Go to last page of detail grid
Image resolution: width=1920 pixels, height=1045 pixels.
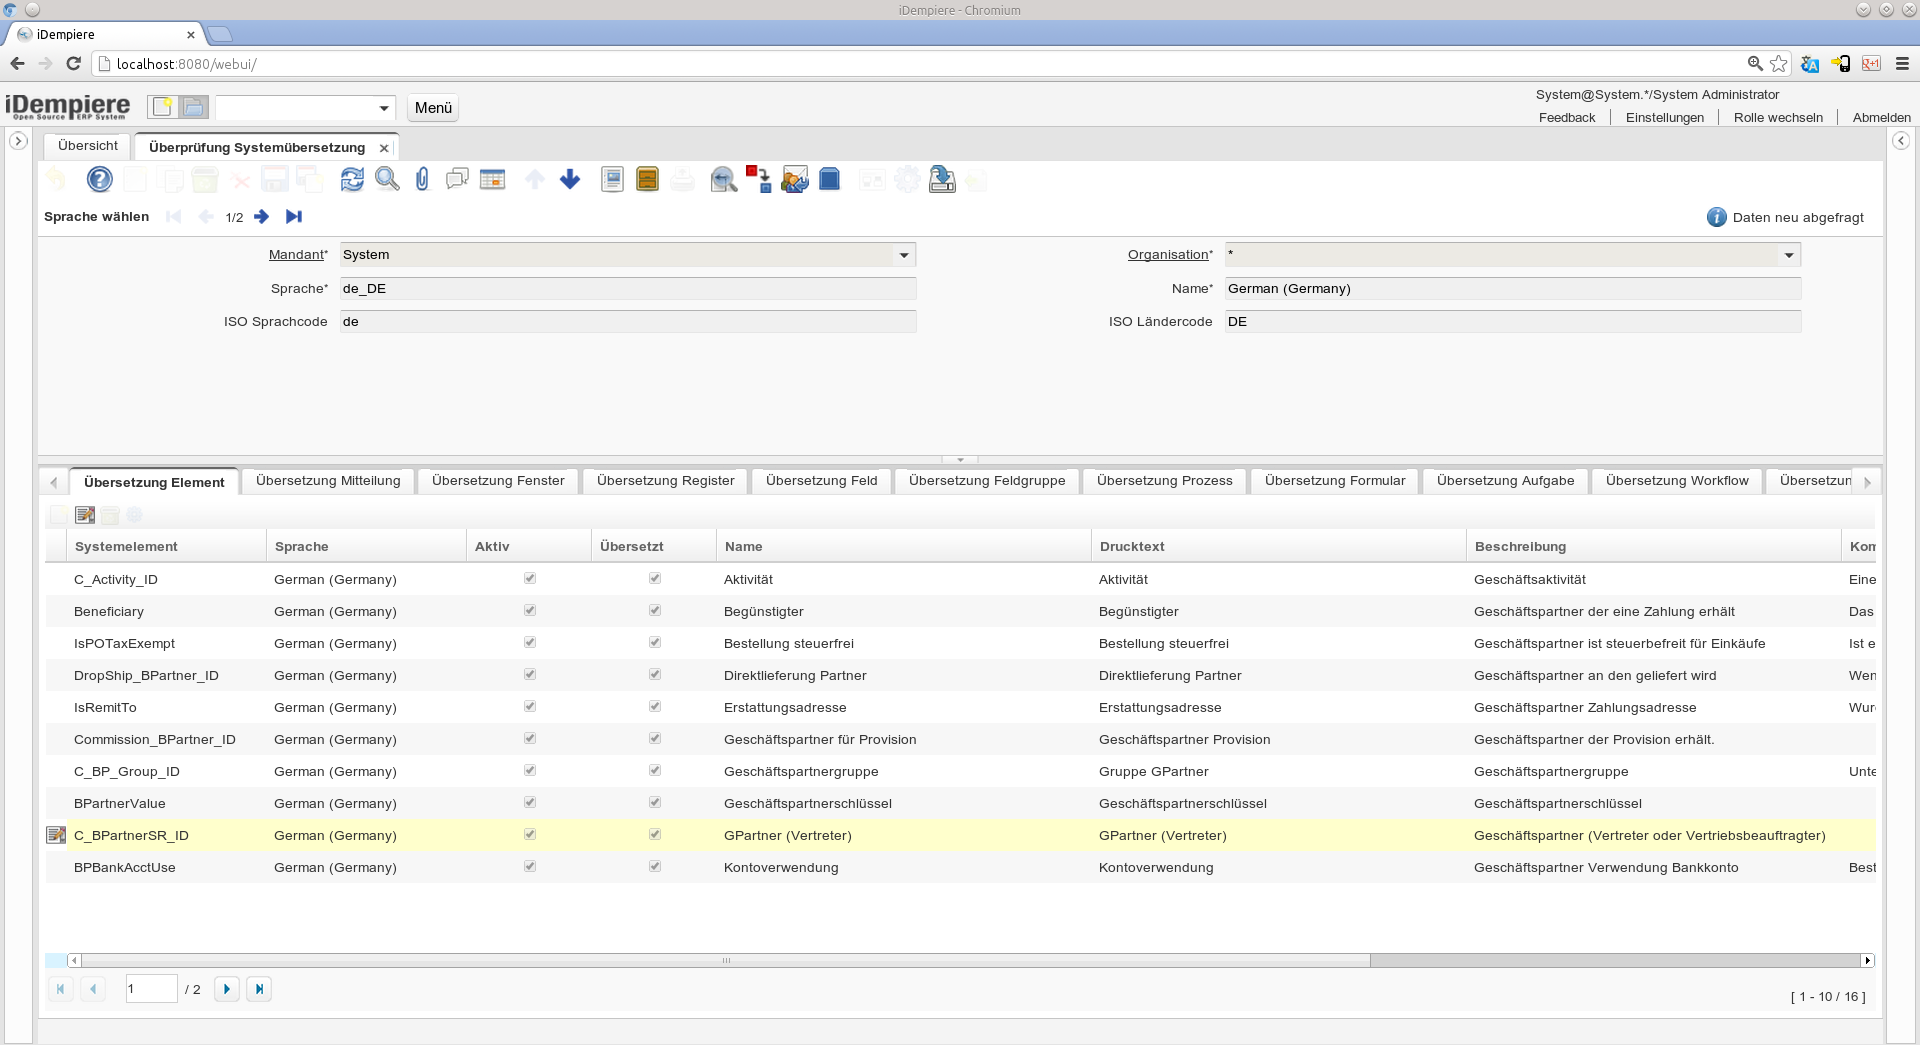pos(259,989)
